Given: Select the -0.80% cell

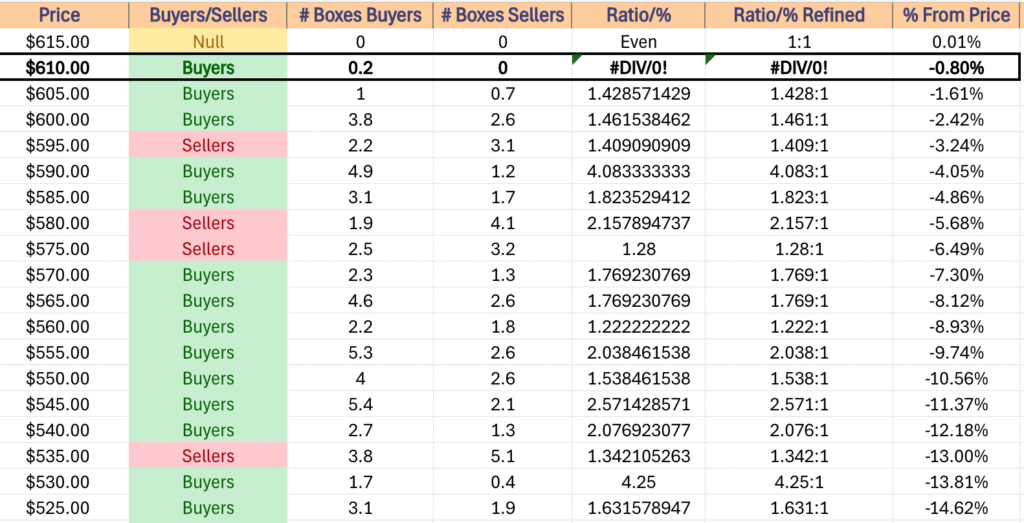Looking at the screenshot, I should [x=958, y=68].
